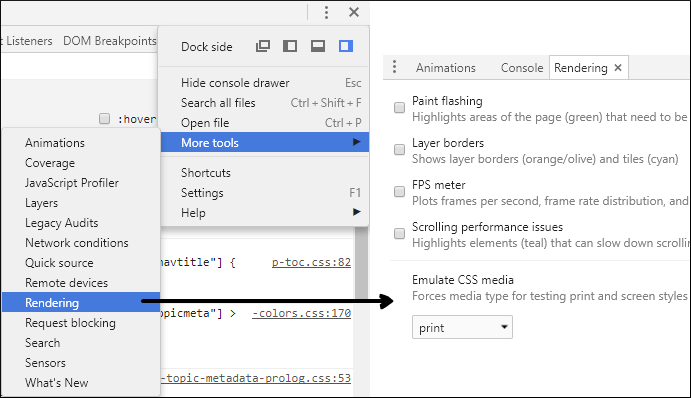Choose dock to bottom icon

tap(318, 46)
